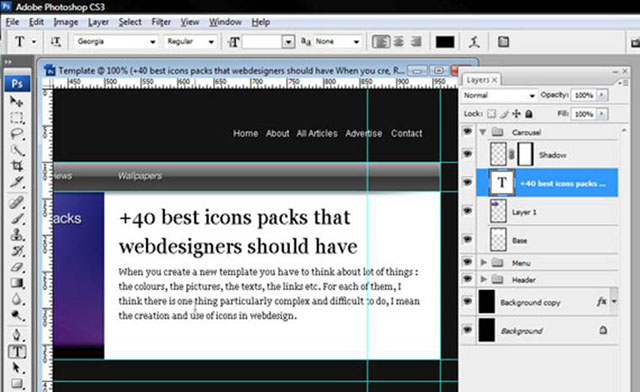Toggle lock image pixels
The height and width of the screenshot is (392, 640).
click(504, 114)
